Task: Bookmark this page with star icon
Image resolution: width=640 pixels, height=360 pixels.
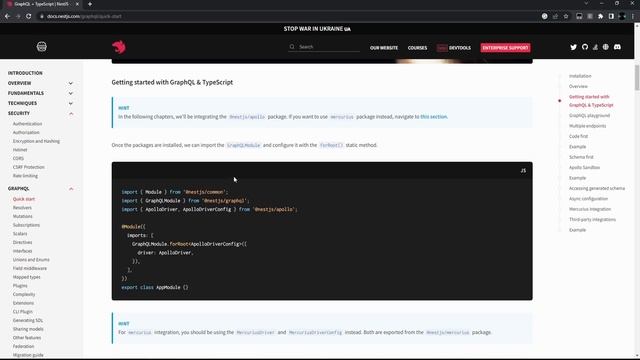Action: [566, 16]
